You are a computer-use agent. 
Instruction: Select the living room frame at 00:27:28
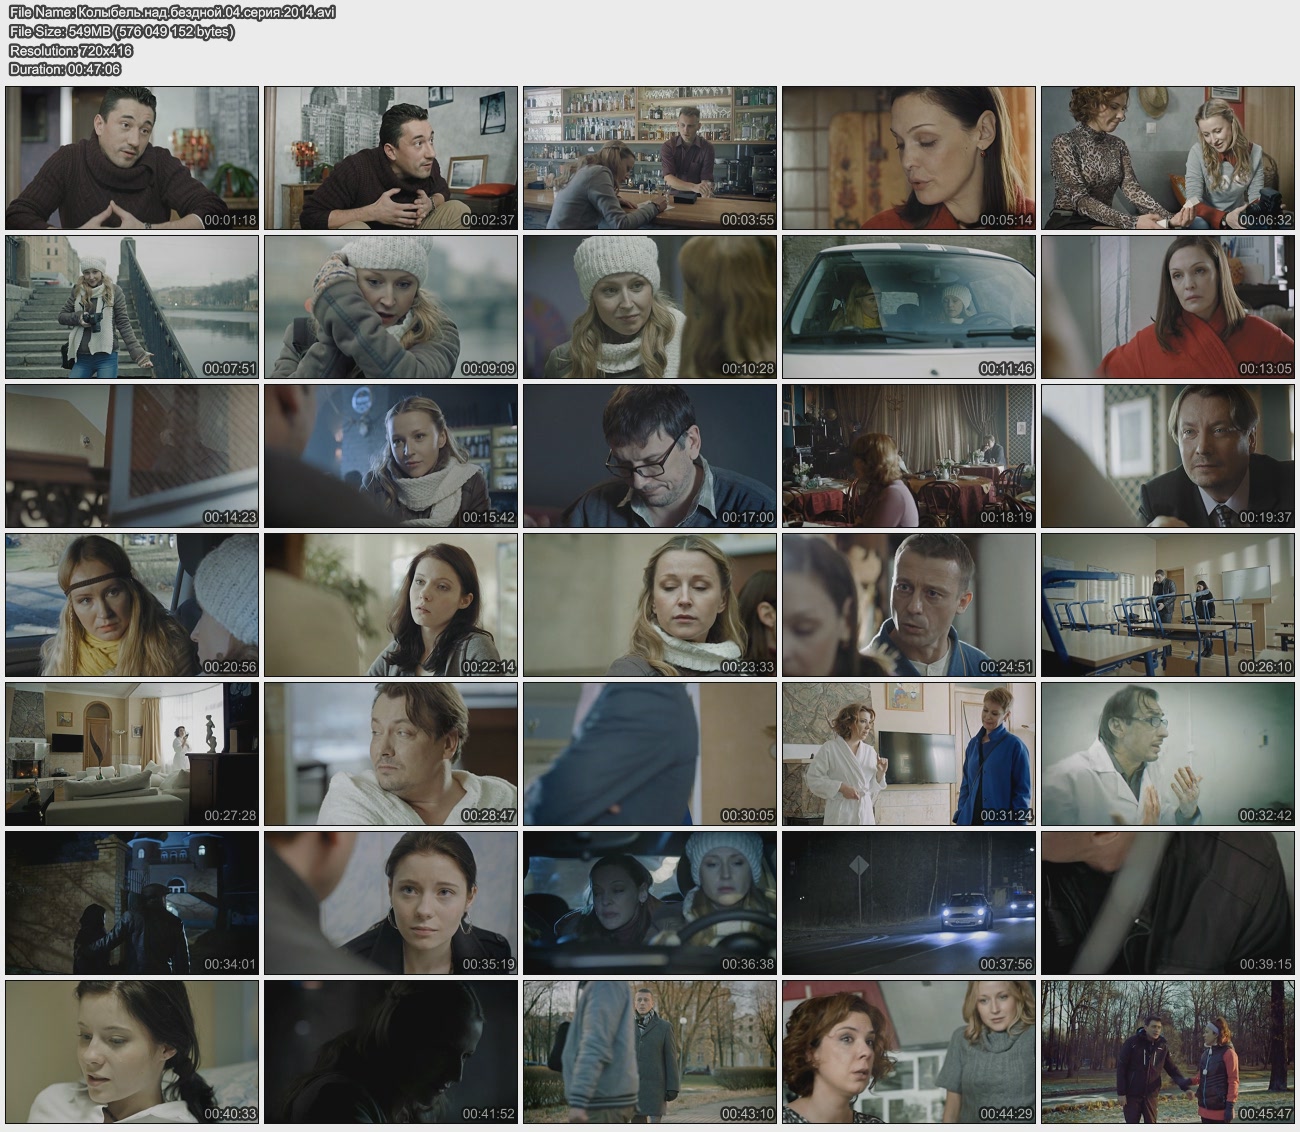pos(132,754)
